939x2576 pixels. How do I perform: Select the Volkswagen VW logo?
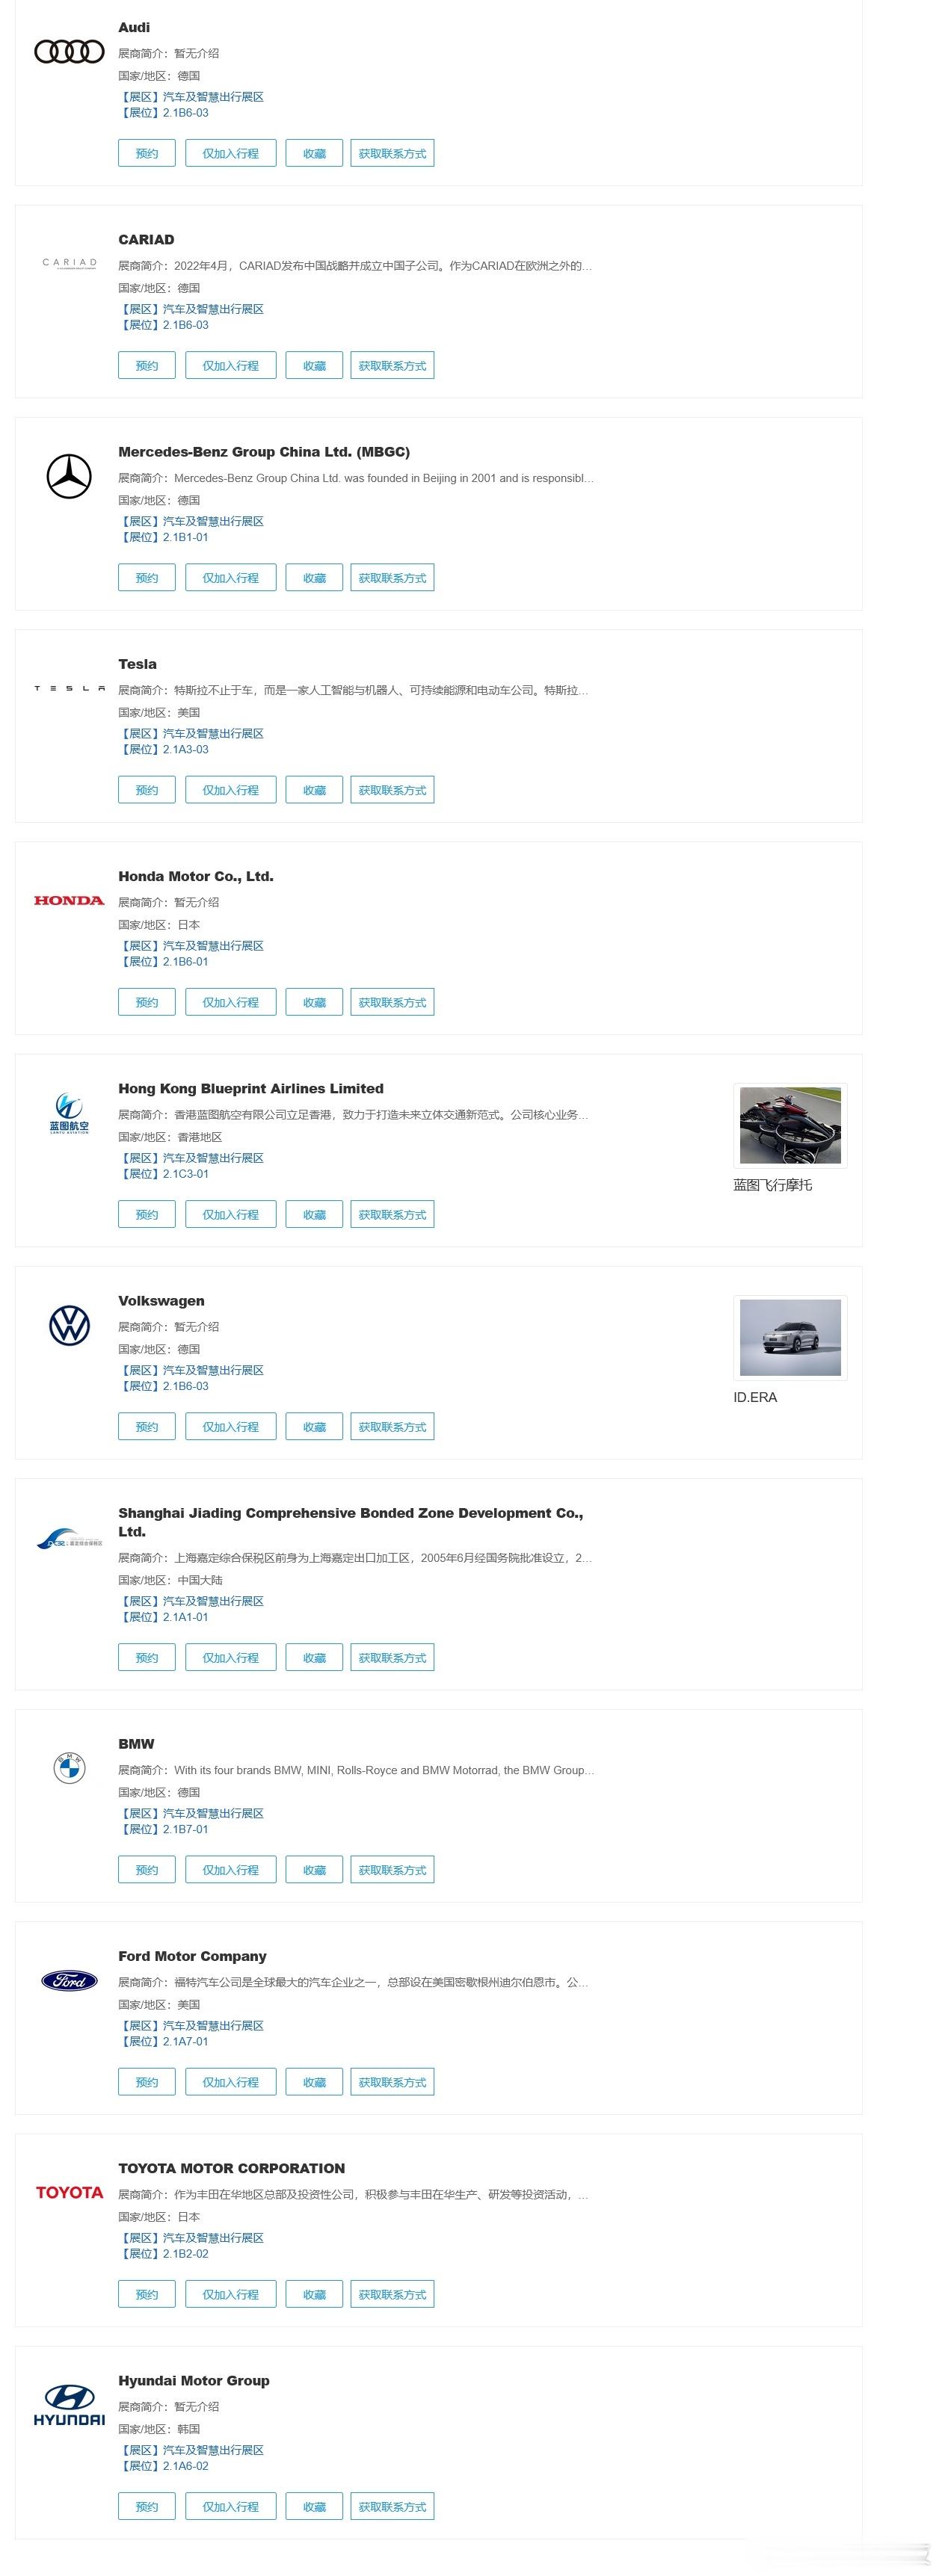tap(69, 1325)
